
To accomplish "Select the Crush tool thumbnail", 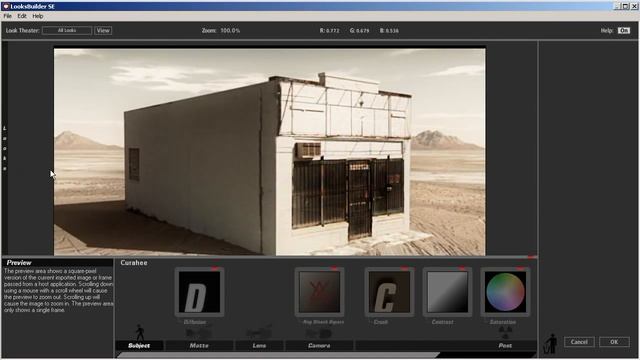I will pos(389,292).
